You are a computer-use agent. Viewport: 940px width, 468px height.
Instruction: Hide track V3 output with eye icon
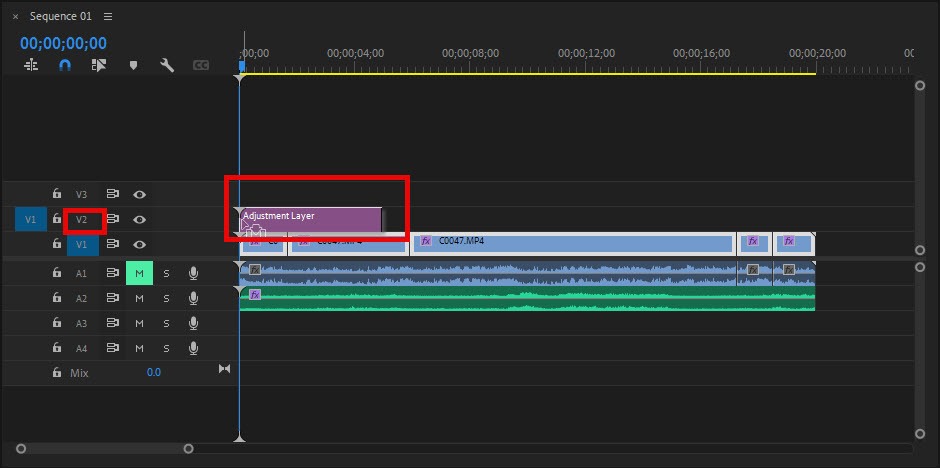click(140, 194)
